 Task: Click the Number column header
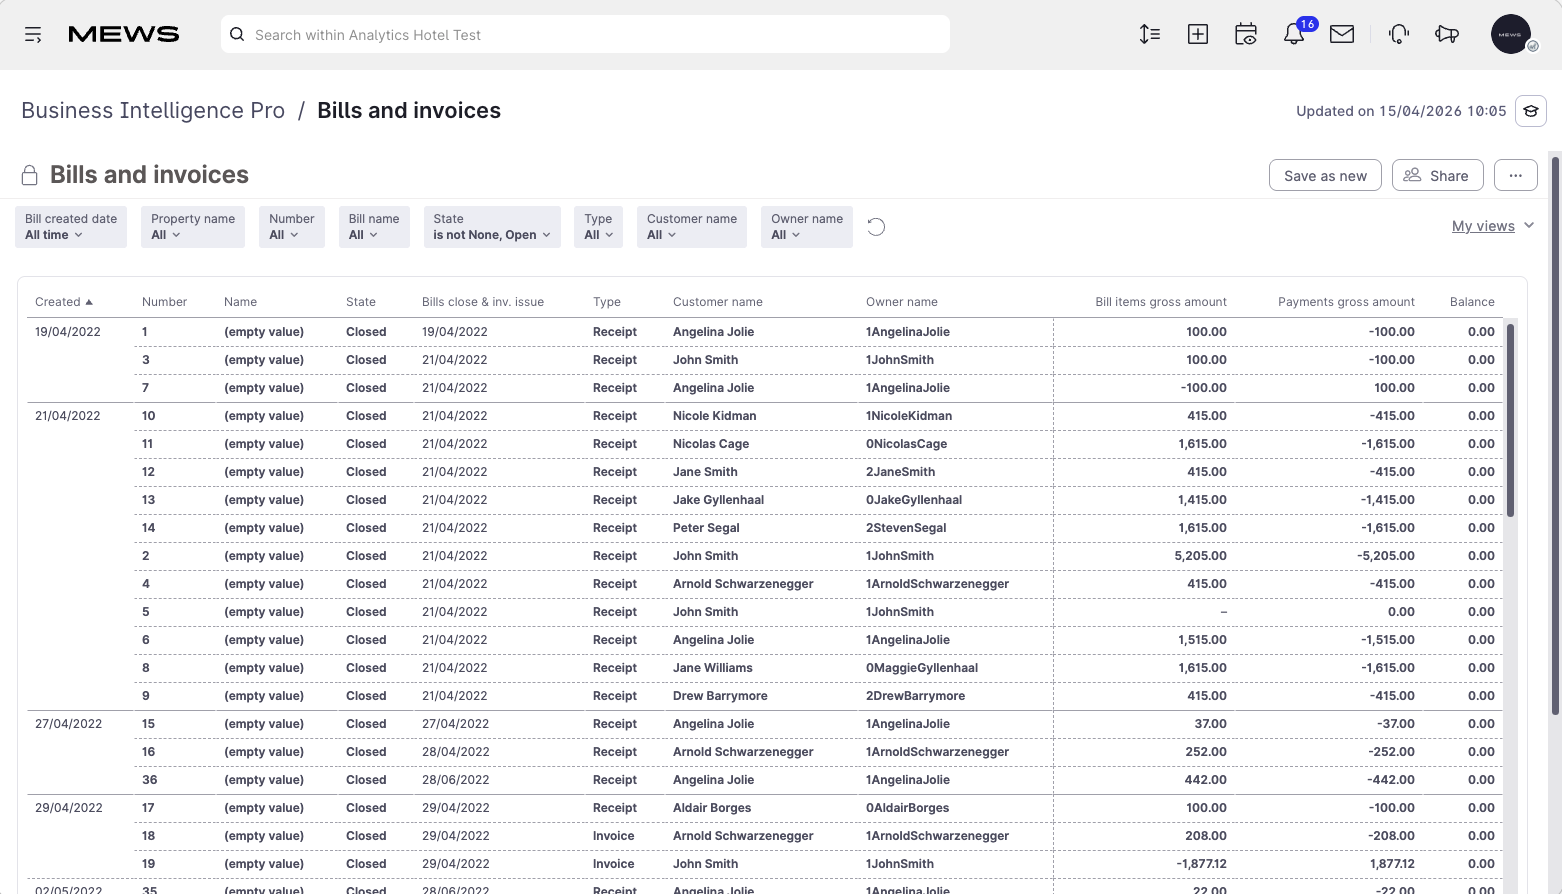(164, 302)
